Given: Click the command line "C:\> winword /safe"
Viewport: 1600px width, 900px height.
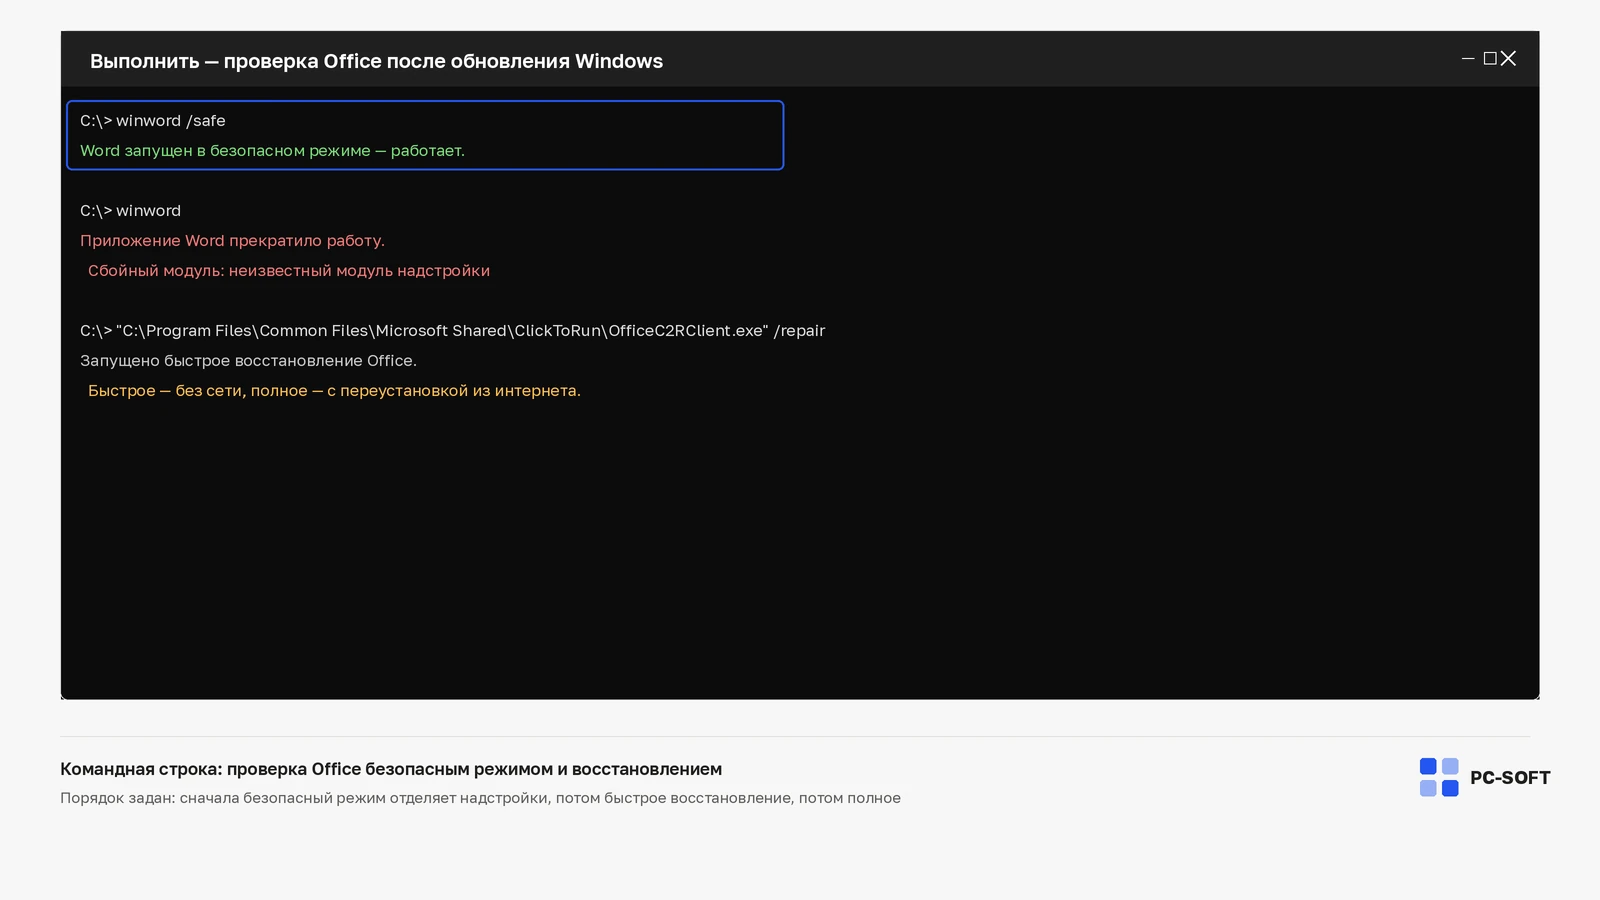Looking at the screenshot, I should point(153,121).
